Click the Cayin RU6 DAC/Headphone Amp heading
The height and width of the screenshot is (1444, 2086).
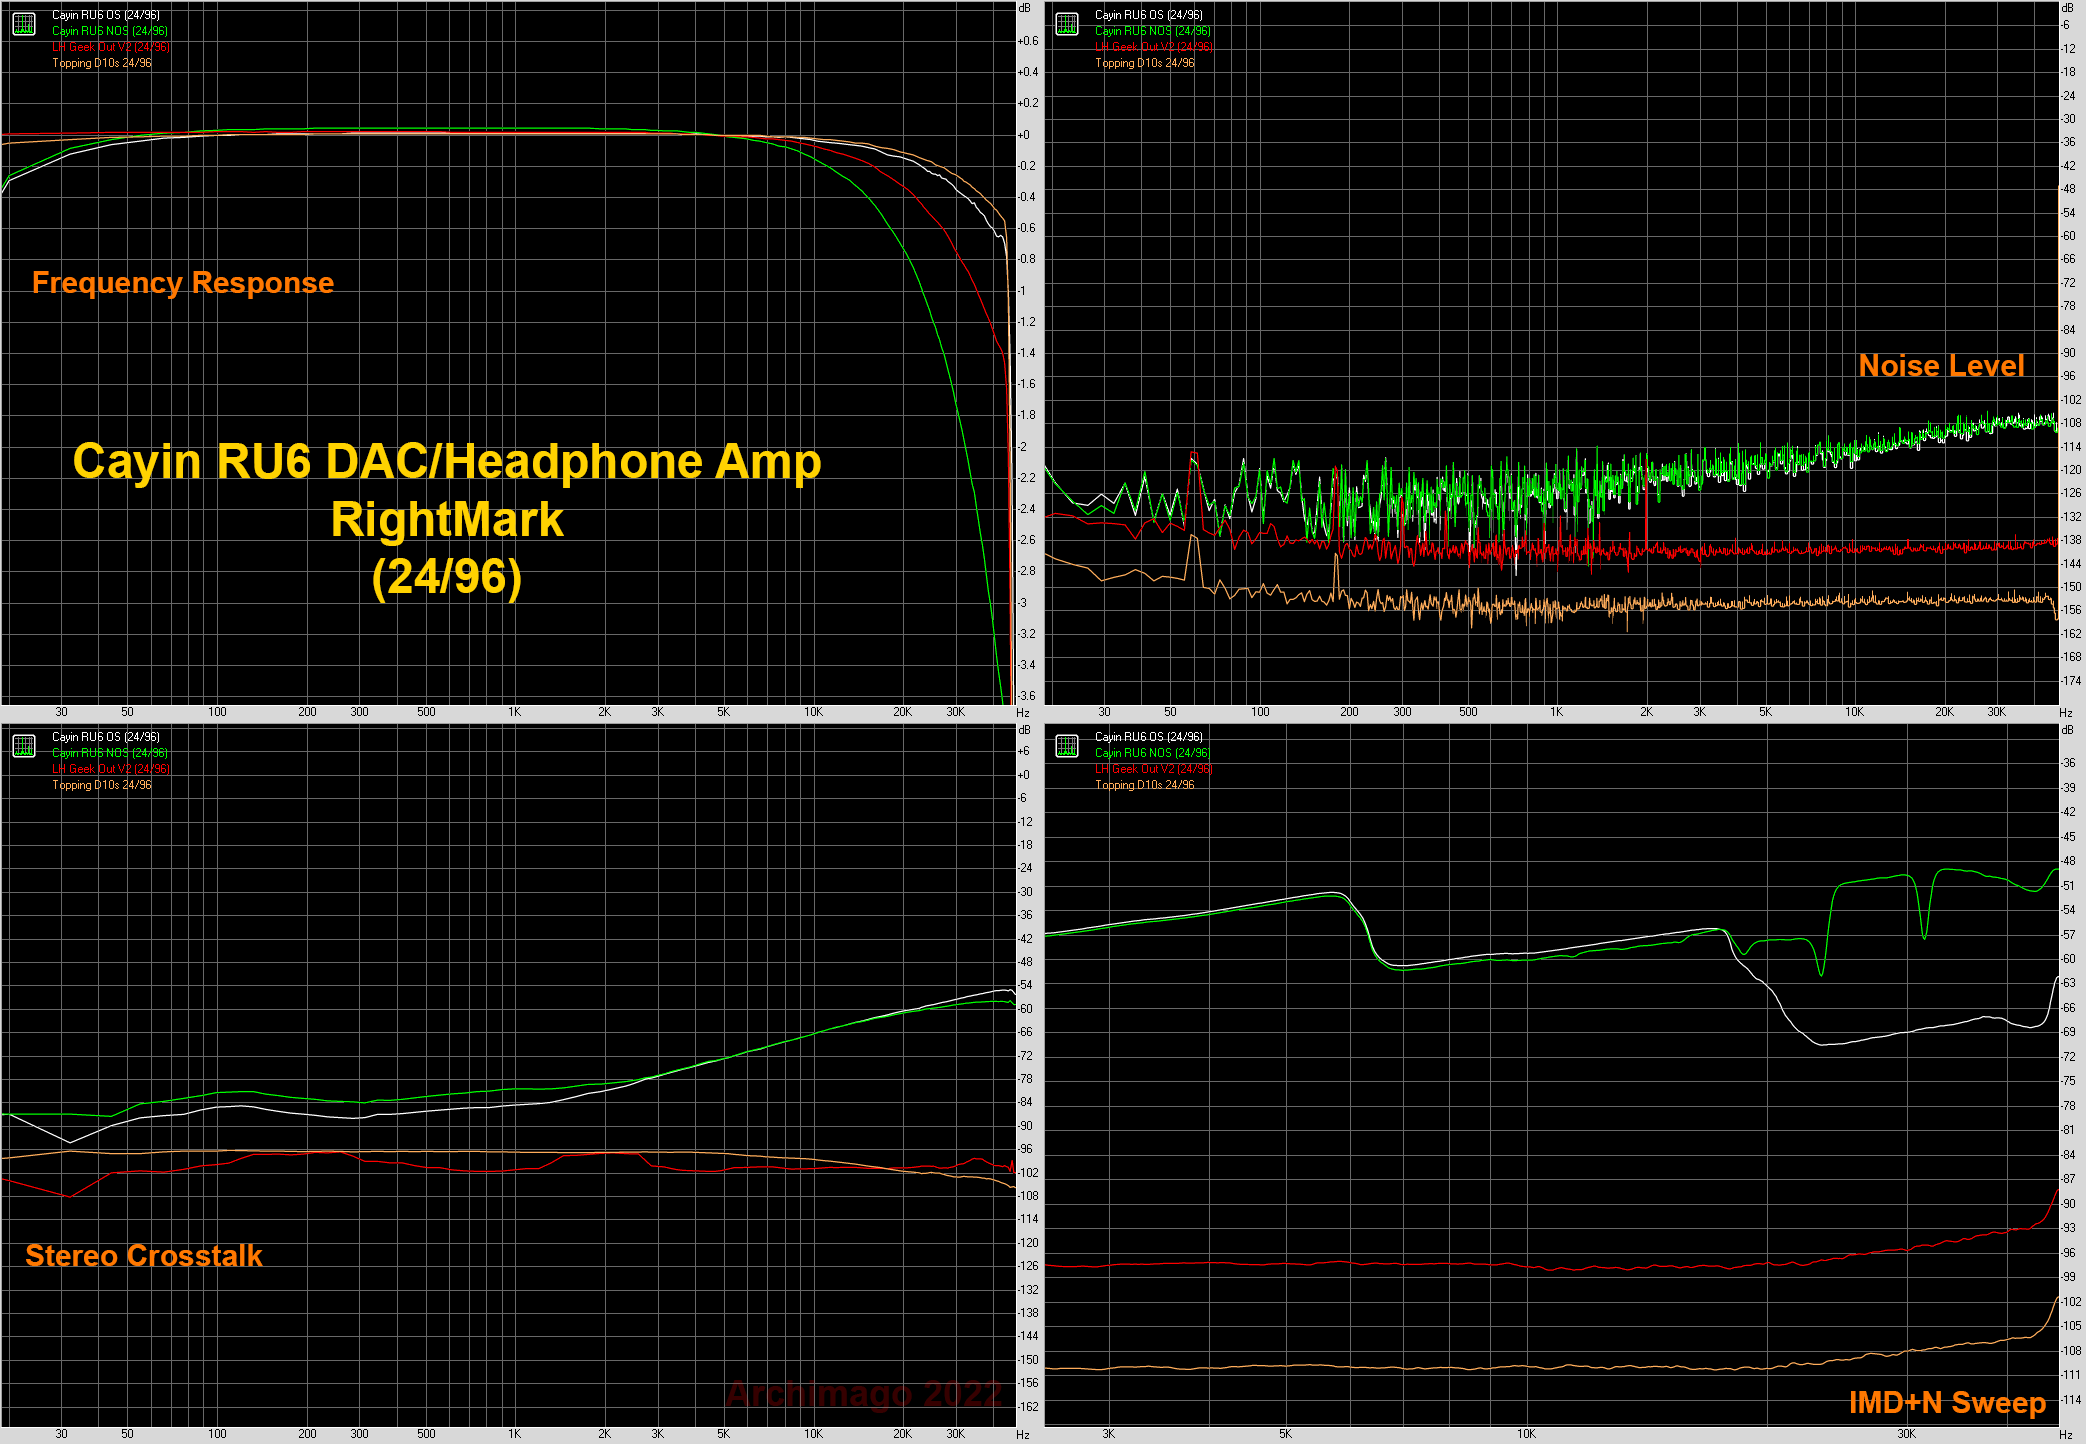pyautogui.click(x=446, y=462)
